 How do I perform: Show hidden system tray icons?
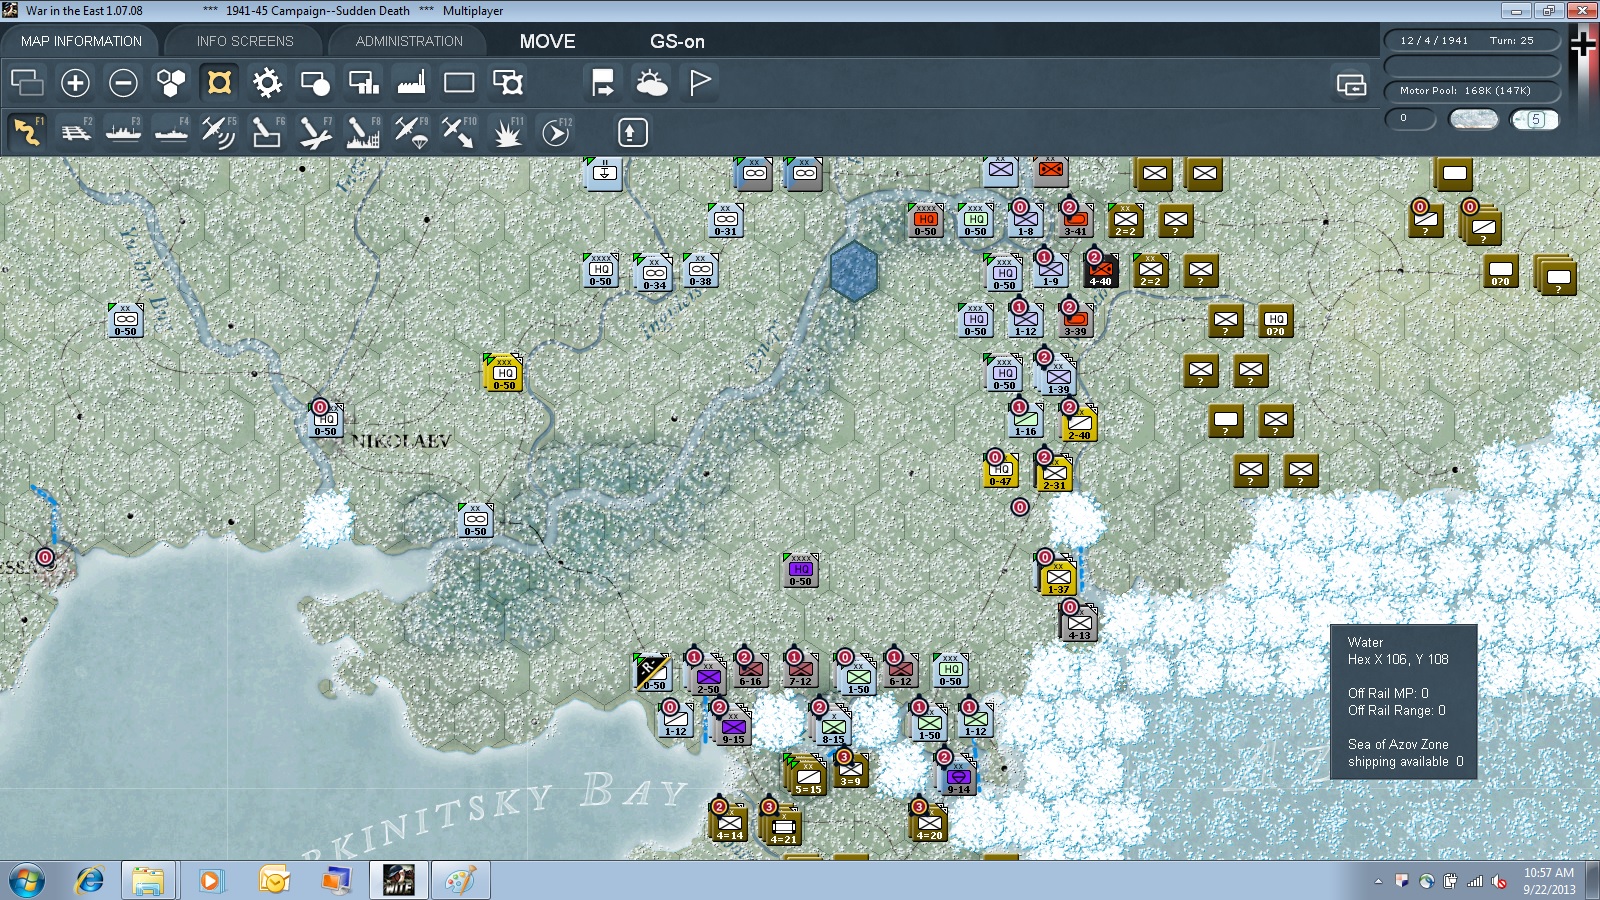(1378, 882)
